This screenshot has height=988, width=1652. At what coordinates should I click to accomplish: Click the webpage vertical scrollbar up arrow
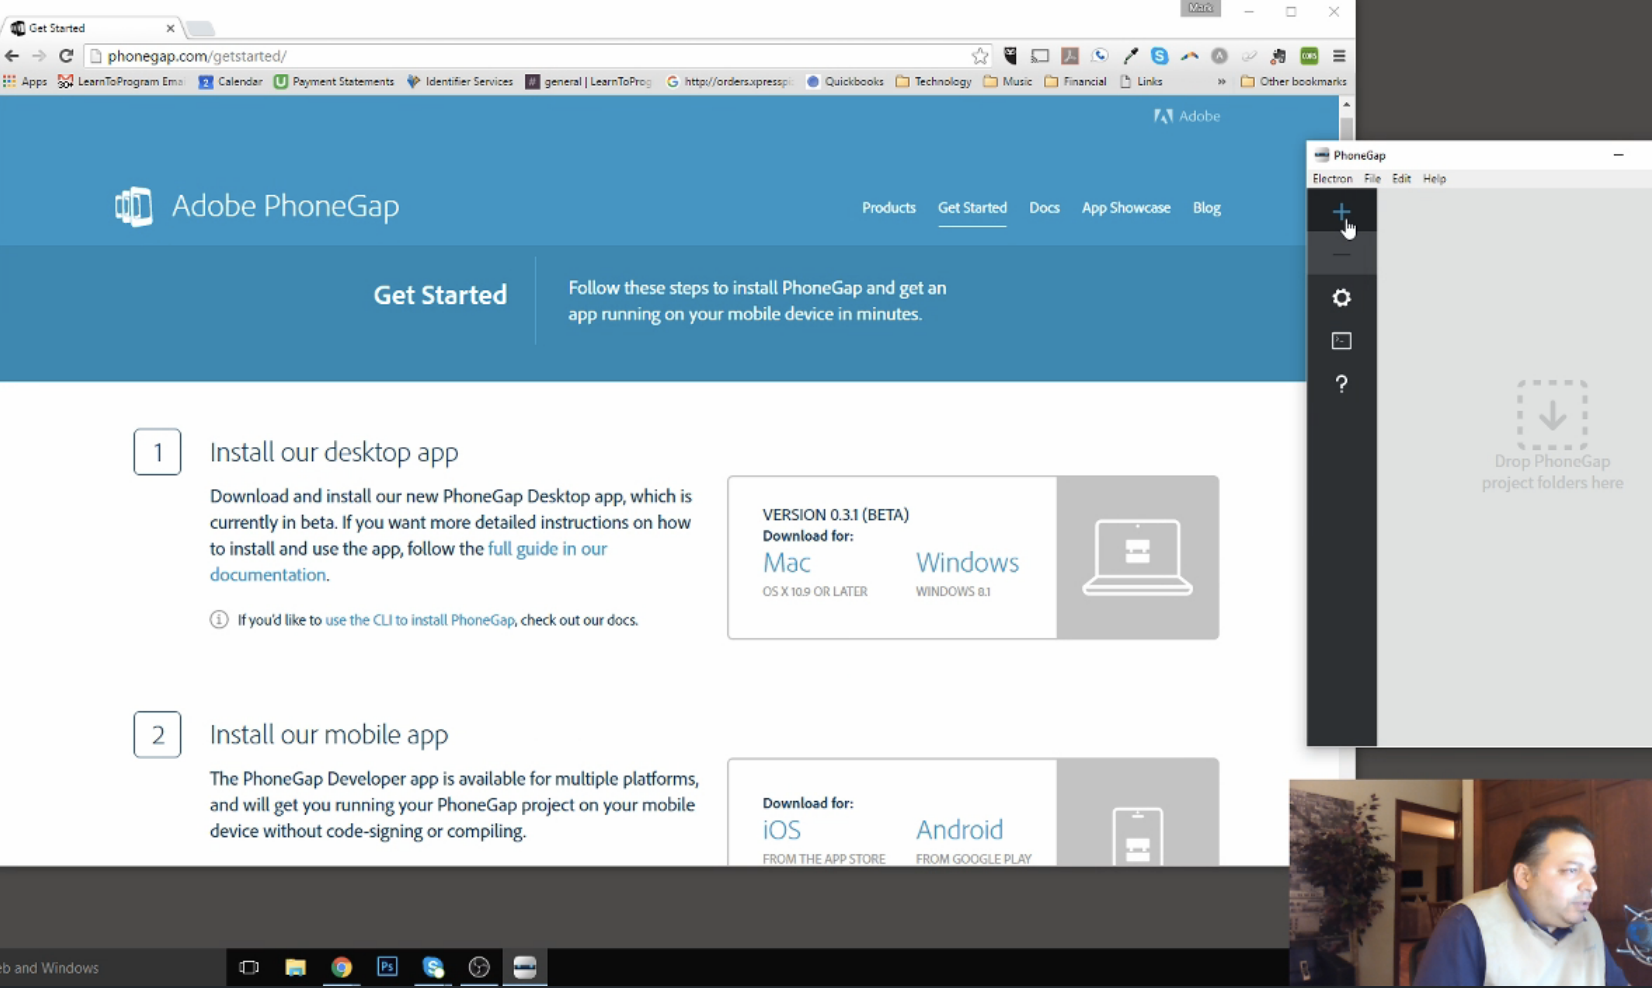coord(1347,104)
